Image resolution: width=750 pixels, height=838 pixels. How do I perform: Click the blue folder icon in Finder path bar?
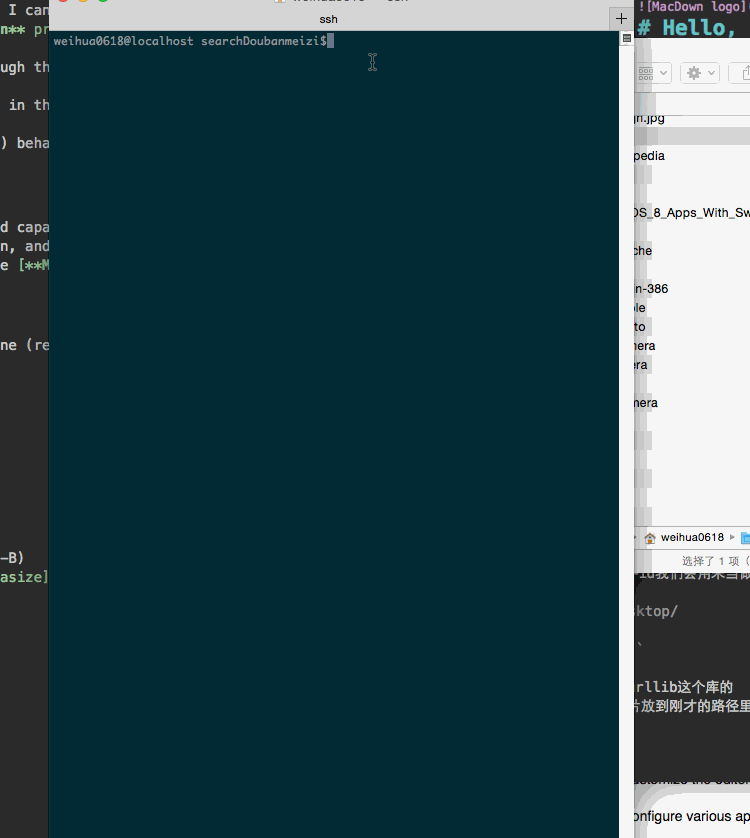[745, 538]
